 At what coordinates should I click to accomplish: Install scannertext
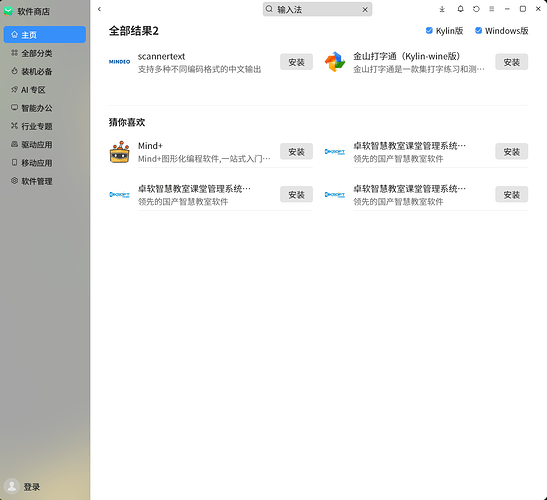pyautogui.click(x=296, y=62)
